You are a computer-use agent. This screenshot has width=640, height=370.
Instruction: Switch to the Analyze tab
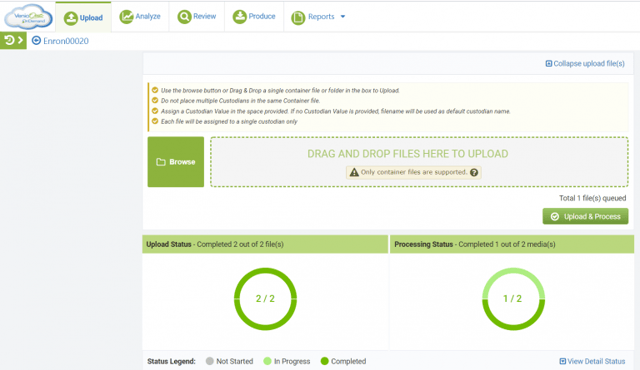tap(140, 16)
